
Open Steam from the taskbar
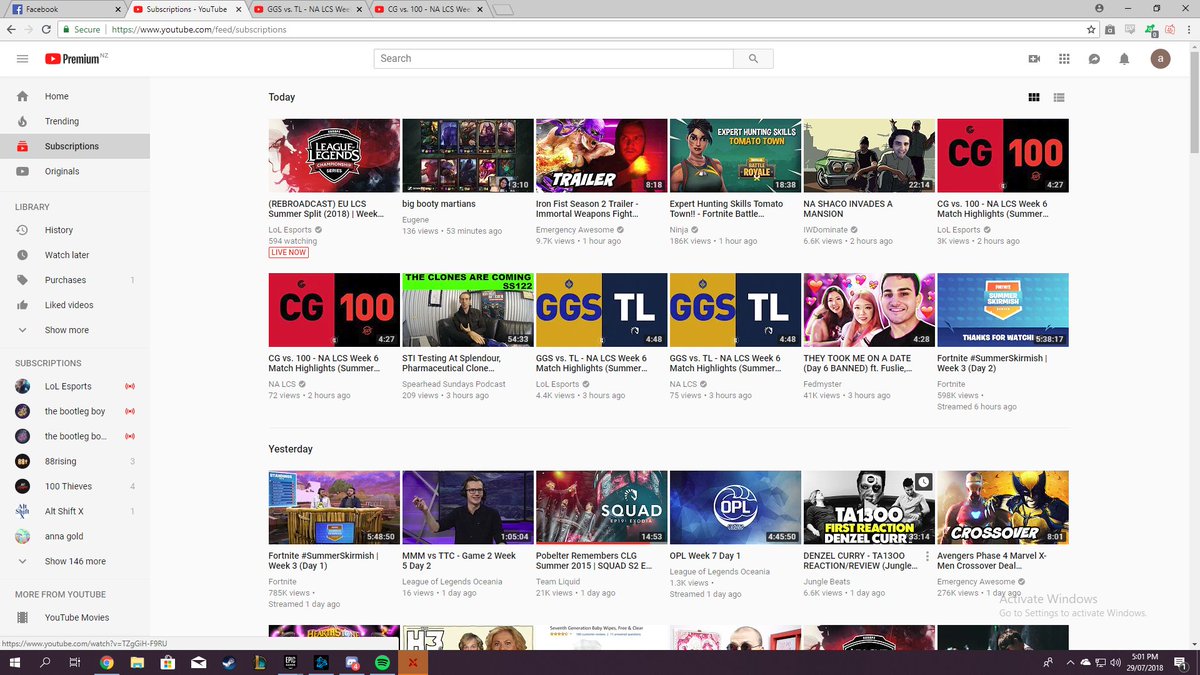pyautogui.click(x=228, y=662)
